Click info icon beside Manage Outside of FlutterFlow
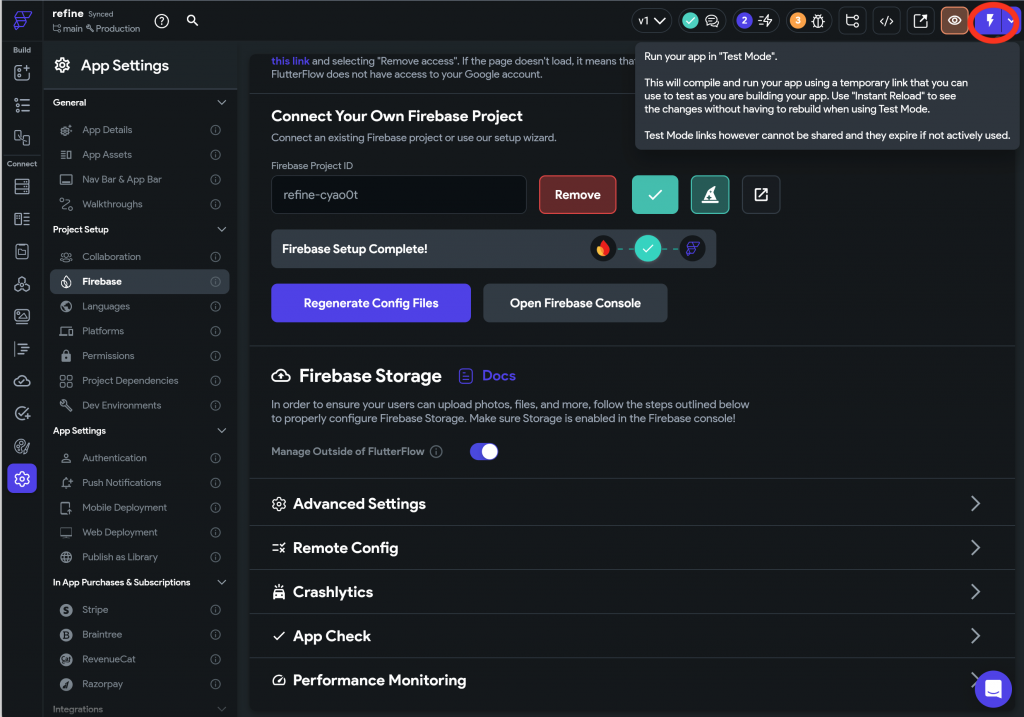The image size is (1024, 717). point(436,451)
